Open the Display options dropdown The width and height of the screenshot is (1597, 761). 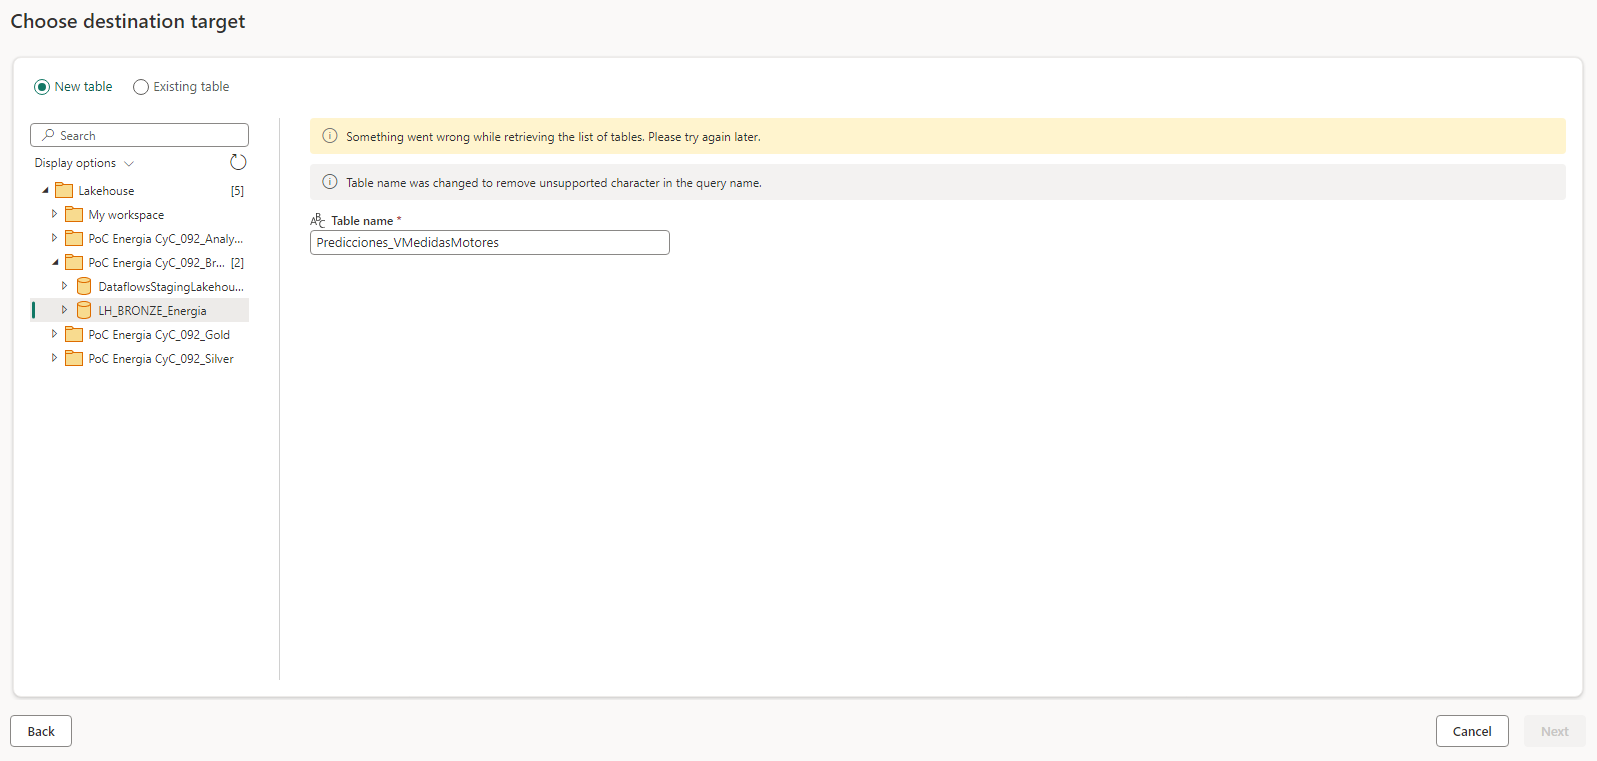click(84, 163)
